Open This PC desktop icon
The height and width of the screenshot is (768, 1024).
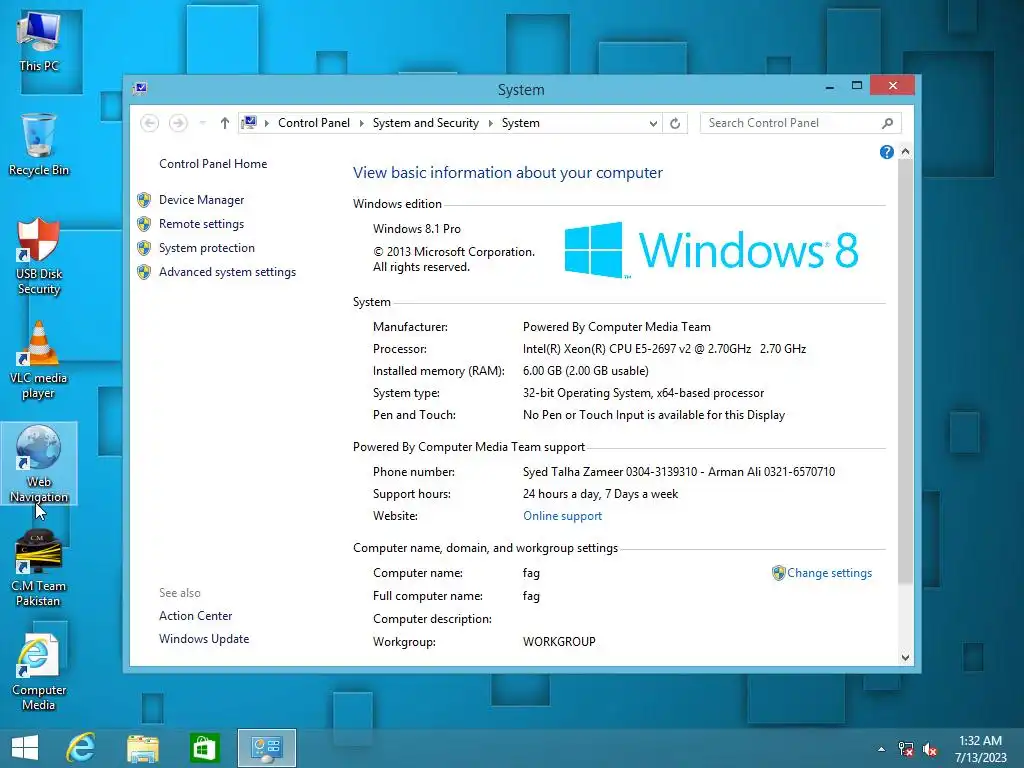tap(39, 42)
